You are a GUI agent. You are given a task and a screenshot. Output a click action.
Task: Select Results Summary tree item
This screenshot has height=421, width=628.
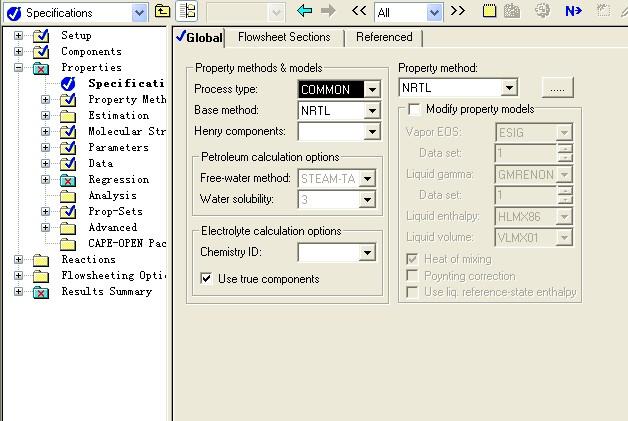[107, 292]
